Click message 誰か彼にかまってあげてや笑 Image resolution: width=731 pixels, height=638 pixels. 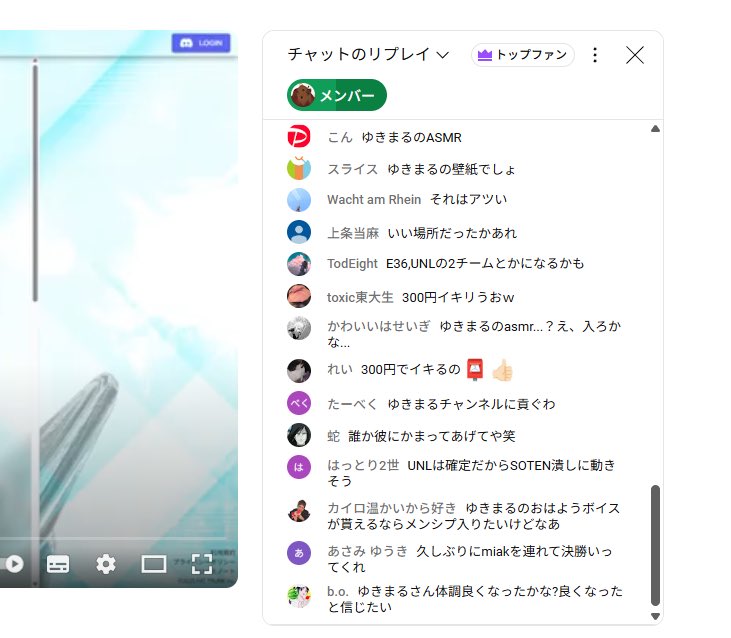[x=432, y=436]
